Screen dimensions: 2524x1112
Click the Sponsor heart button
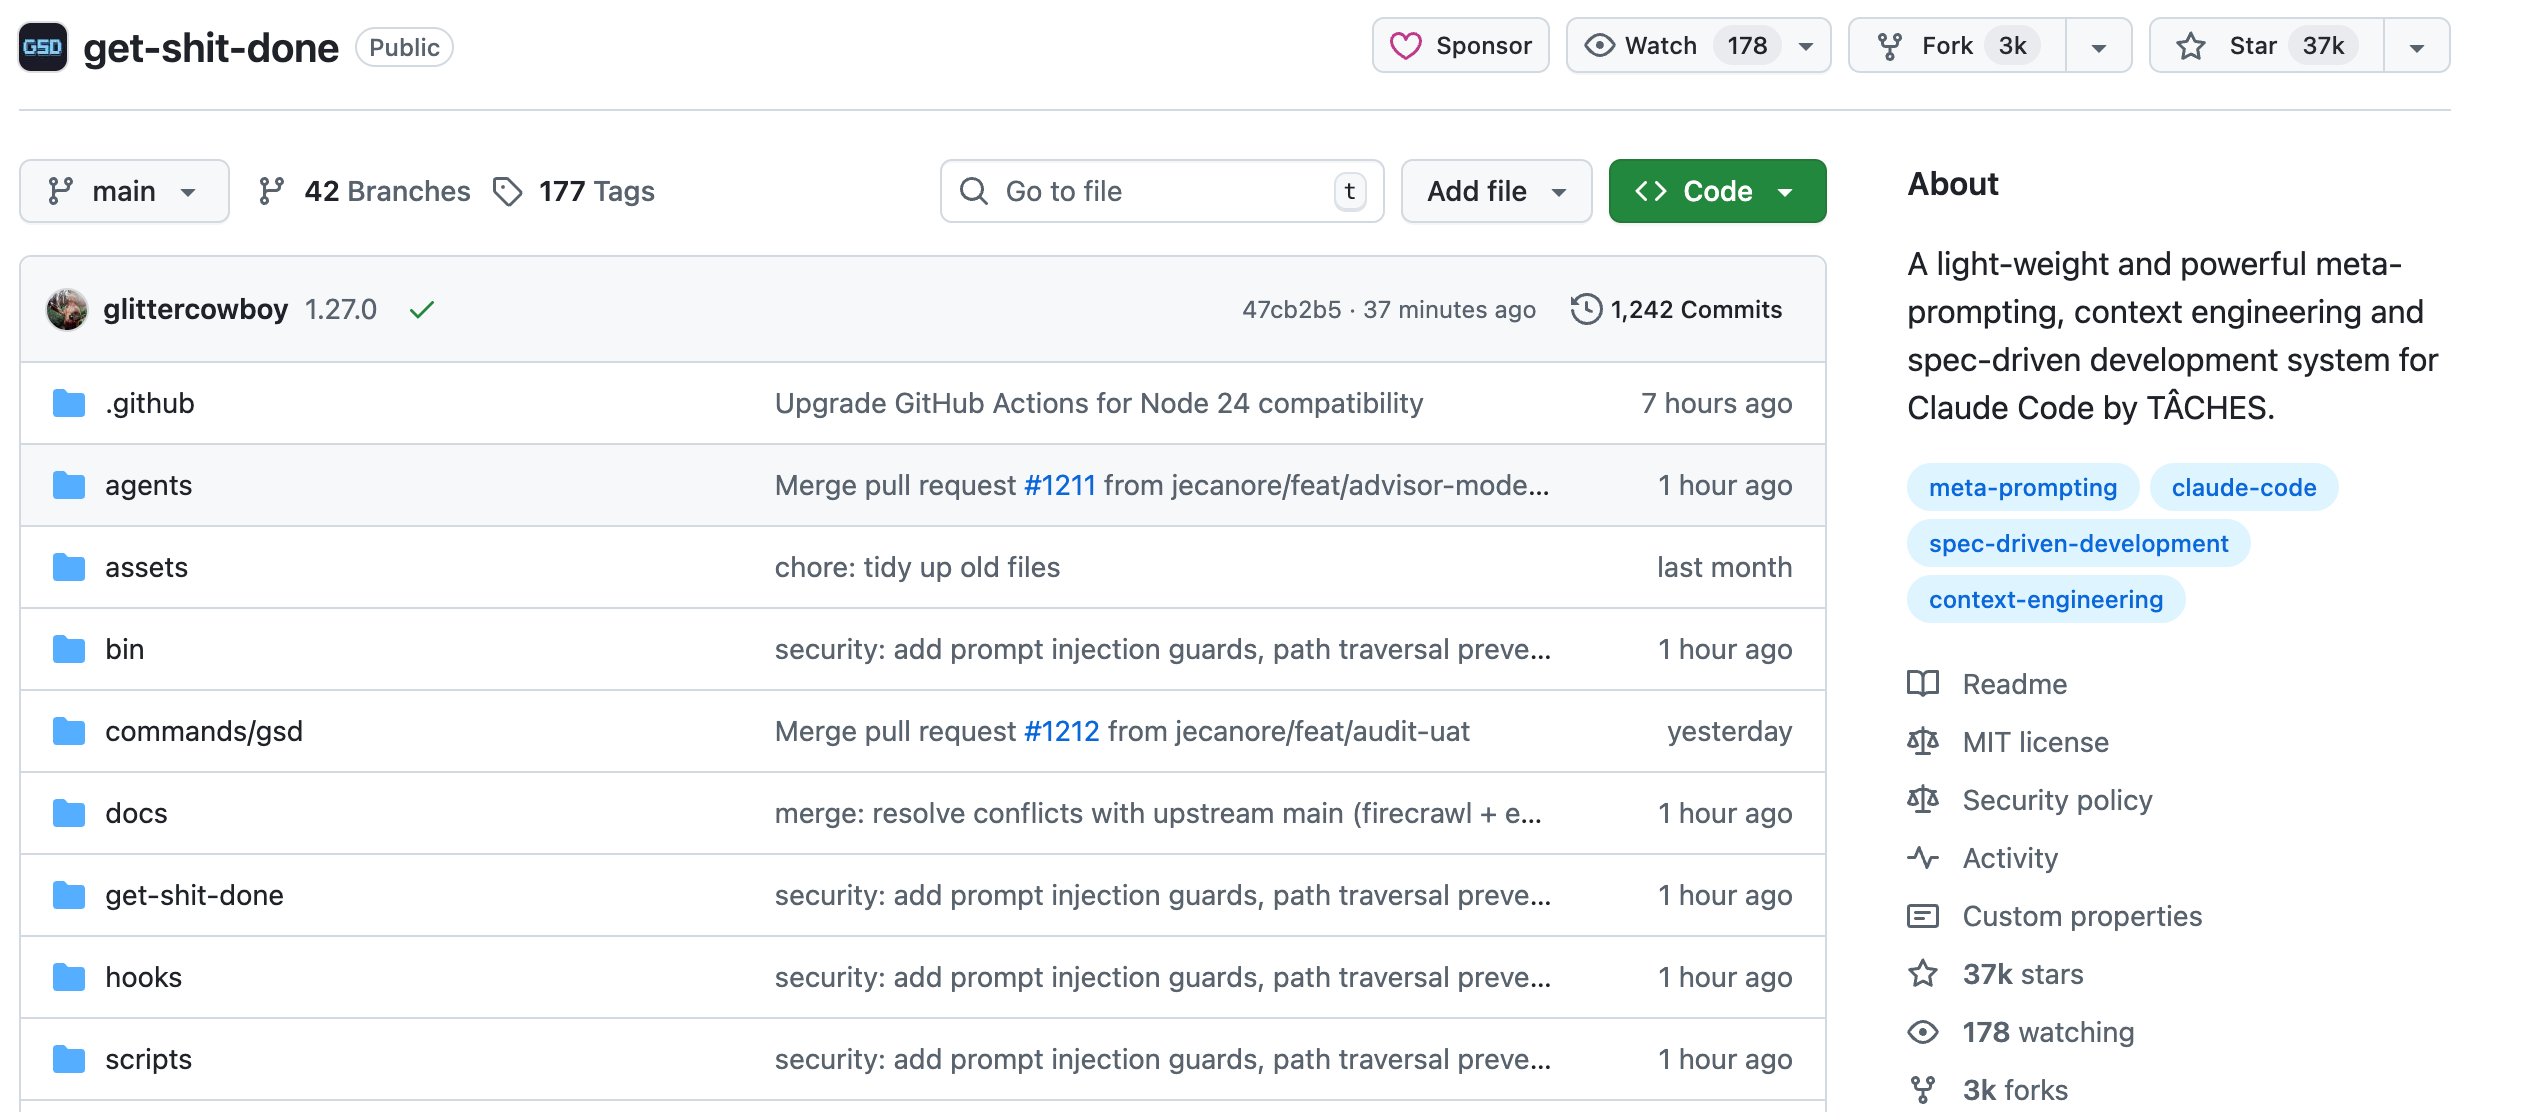[x=1460, y=46]
